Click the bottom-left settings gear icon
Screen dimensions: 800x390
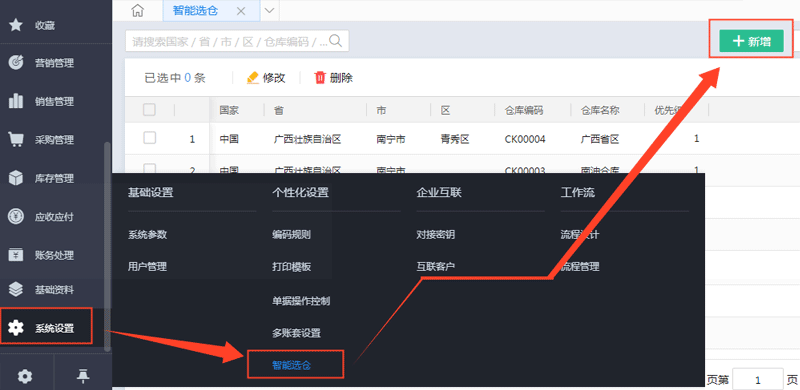[x=24, y=377]
